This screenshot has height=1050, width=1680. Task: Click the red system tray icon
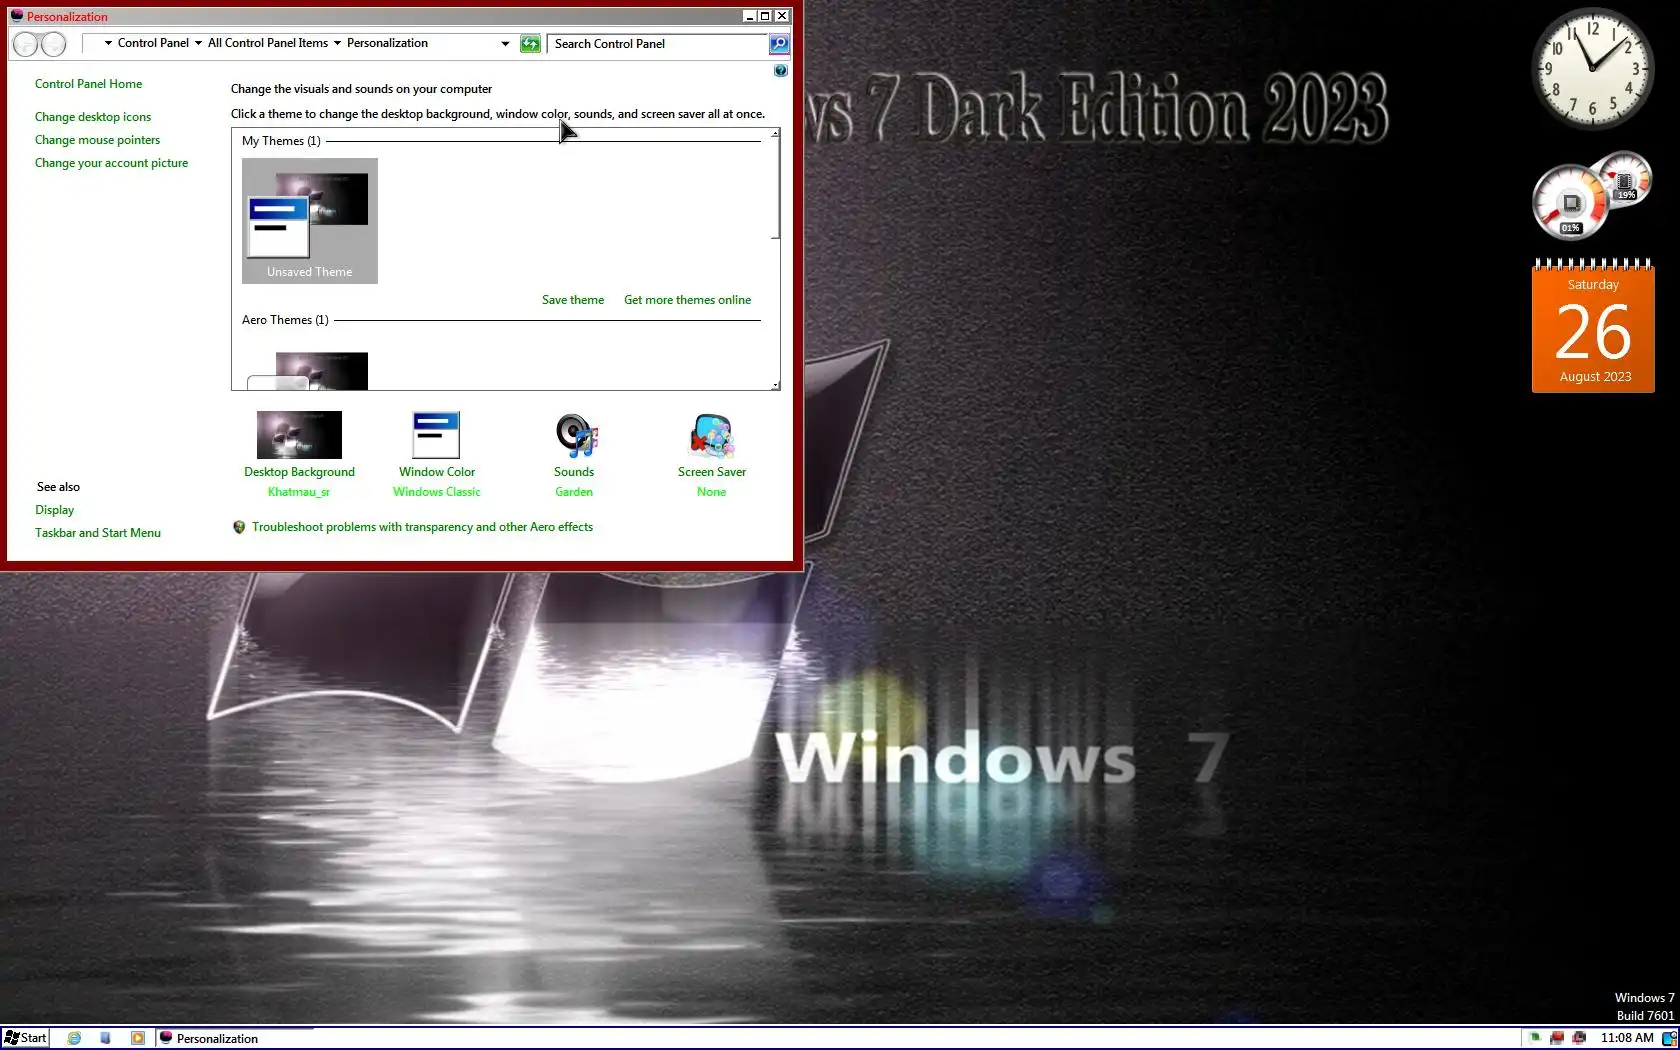(x=1557, y=1038)
